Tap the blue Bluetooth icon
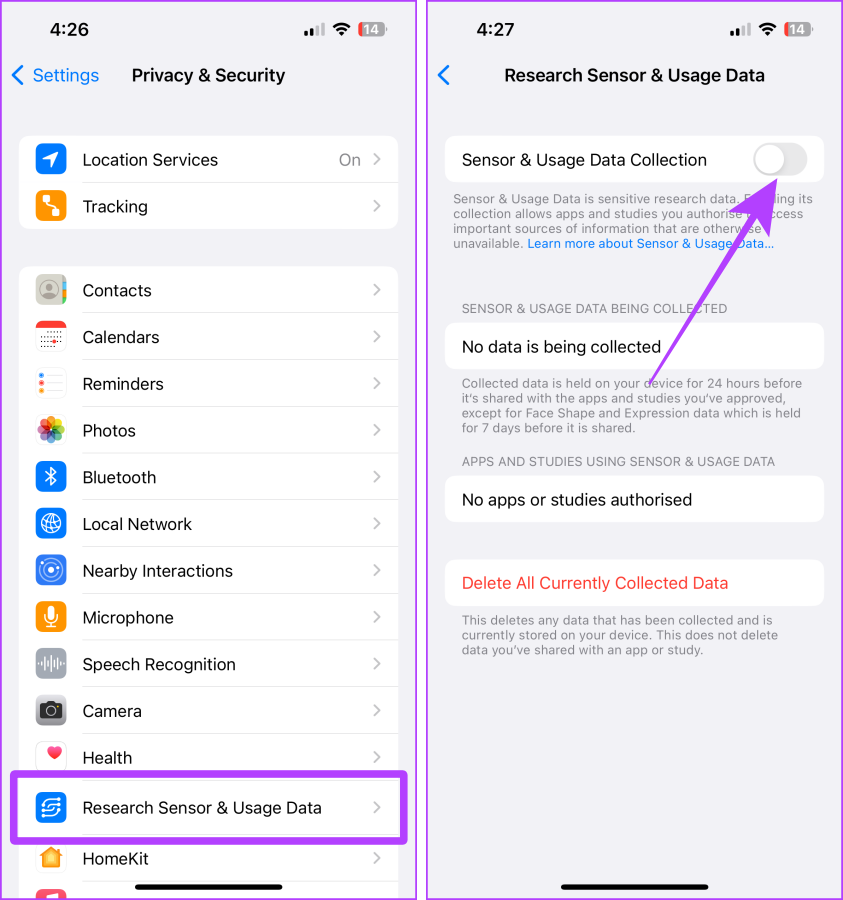 [50, 476]
